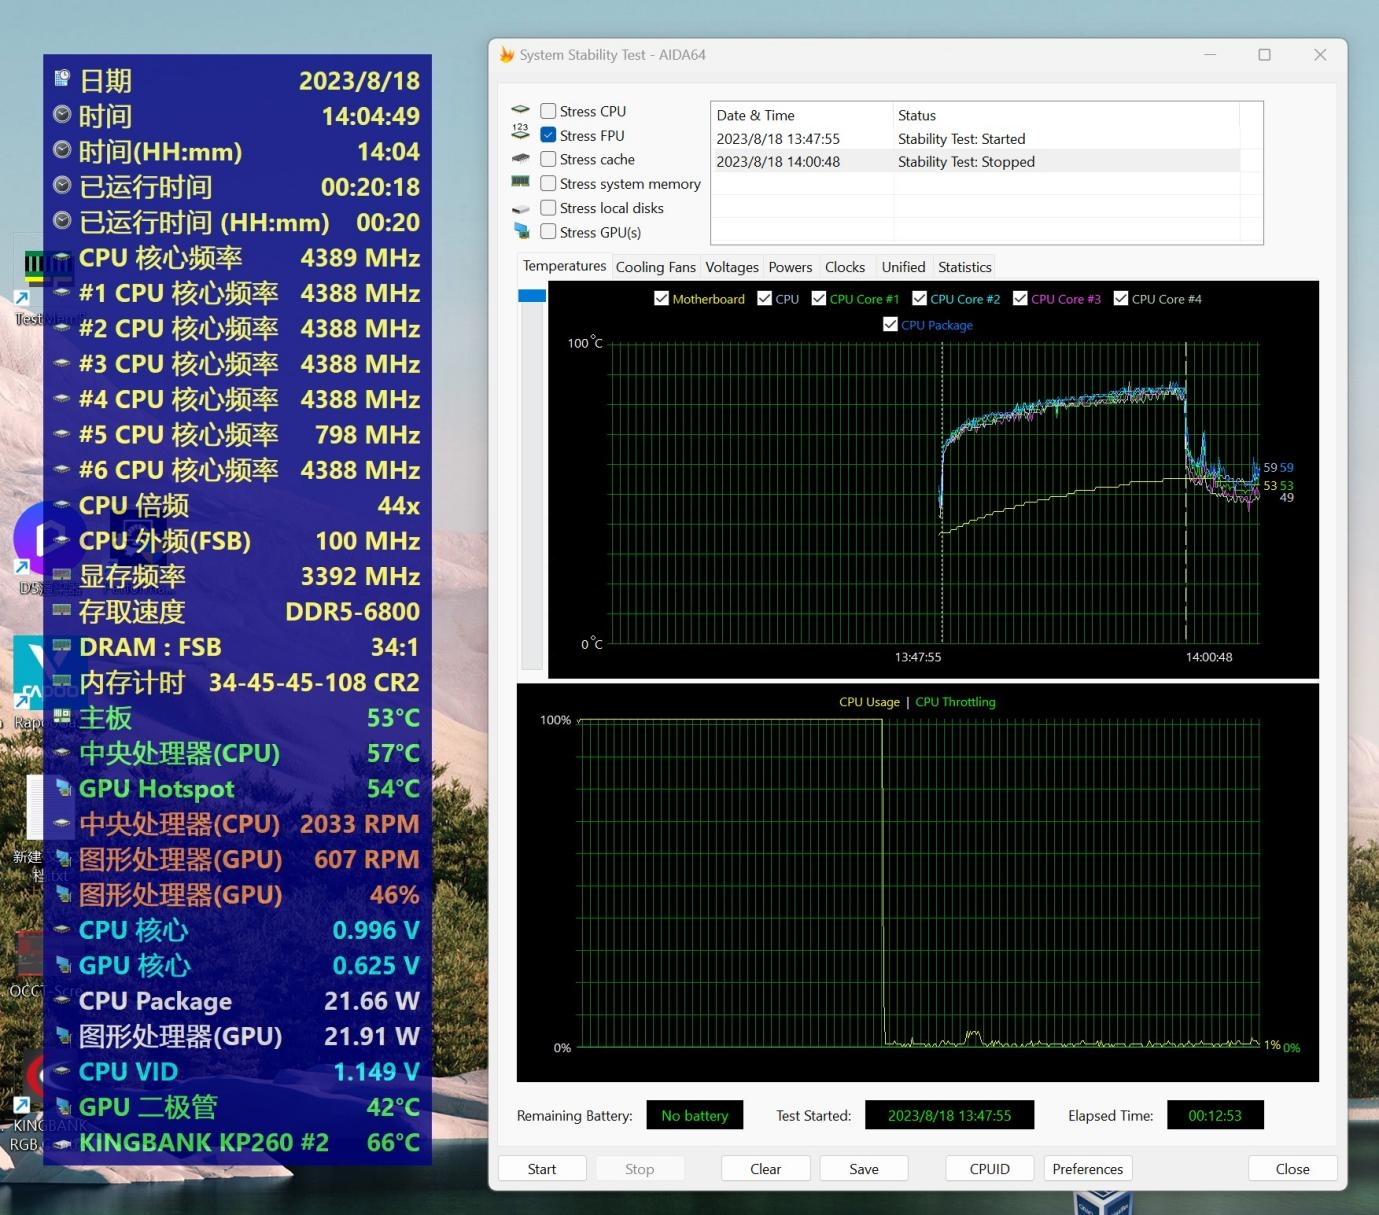Open the Clocks tab
The height and width of the screenshot is (1215, 1379).
coord(845,267)
